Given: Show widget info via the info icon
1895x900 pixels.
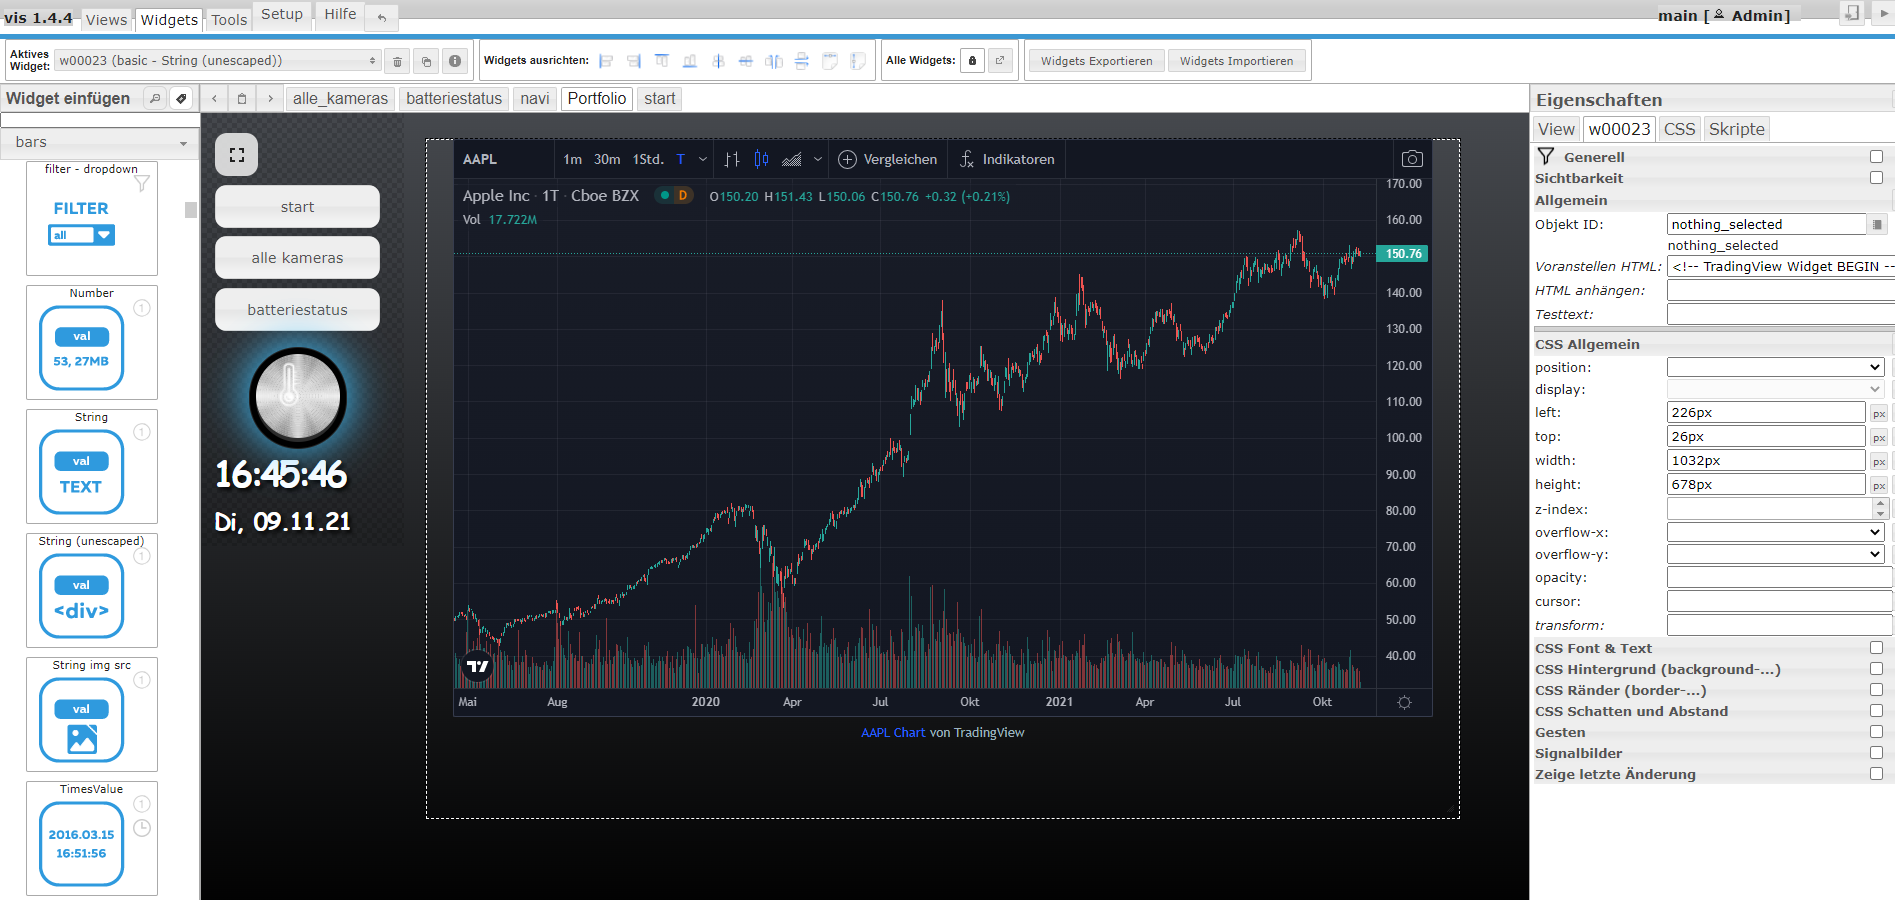Looking at the screenshot, I should 455,61.
